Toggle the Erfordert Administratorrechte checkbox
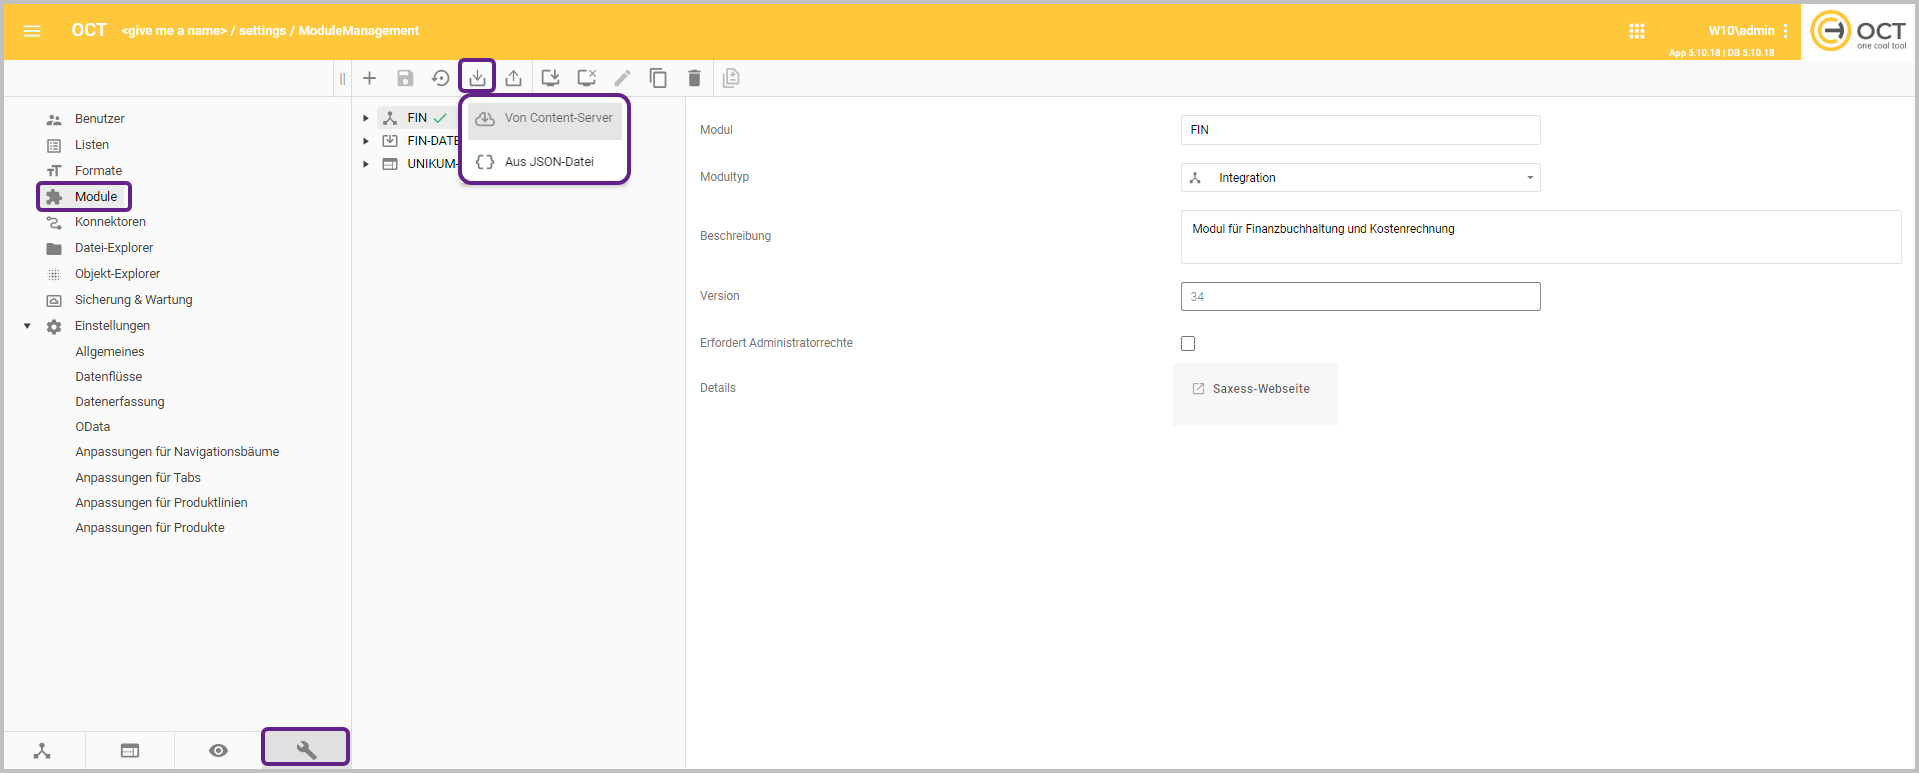 [1188, 343]
